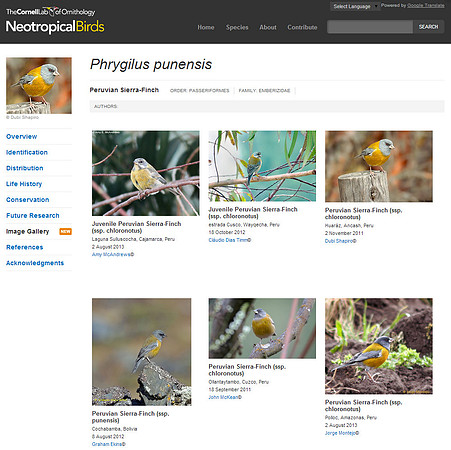
Task: Go to the References section
Action: click(x=25, y=247)
